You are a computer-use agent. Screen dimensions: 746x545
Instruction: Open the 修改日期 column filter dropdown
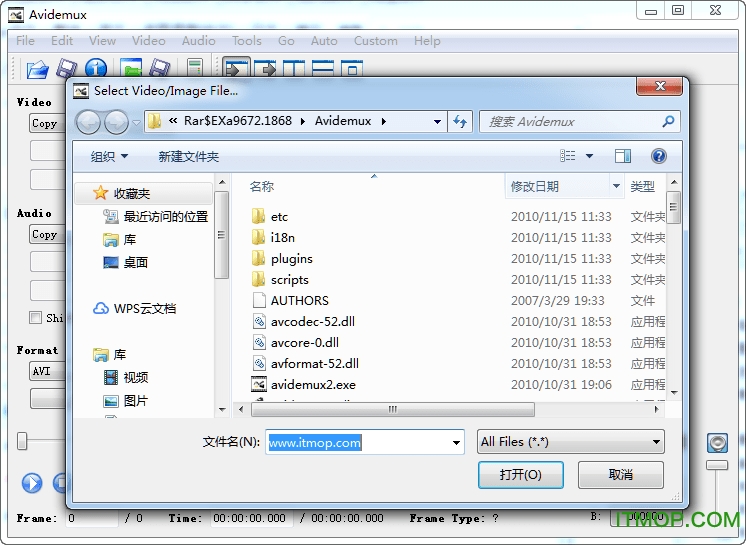point(616,186)
